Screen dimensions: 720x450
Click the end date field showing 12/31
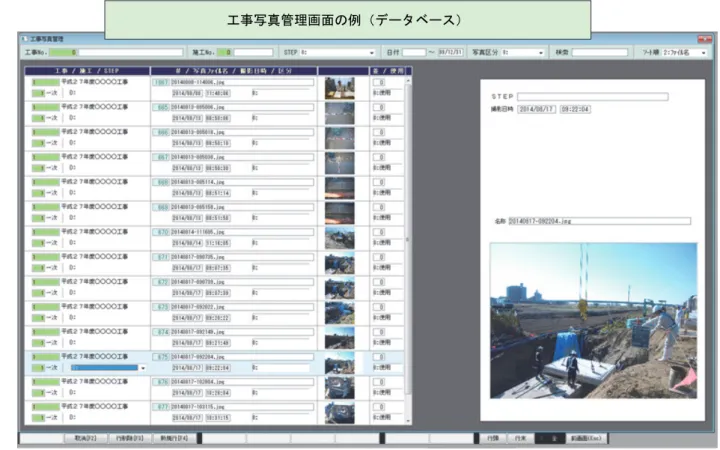click(x=450, y=52)
